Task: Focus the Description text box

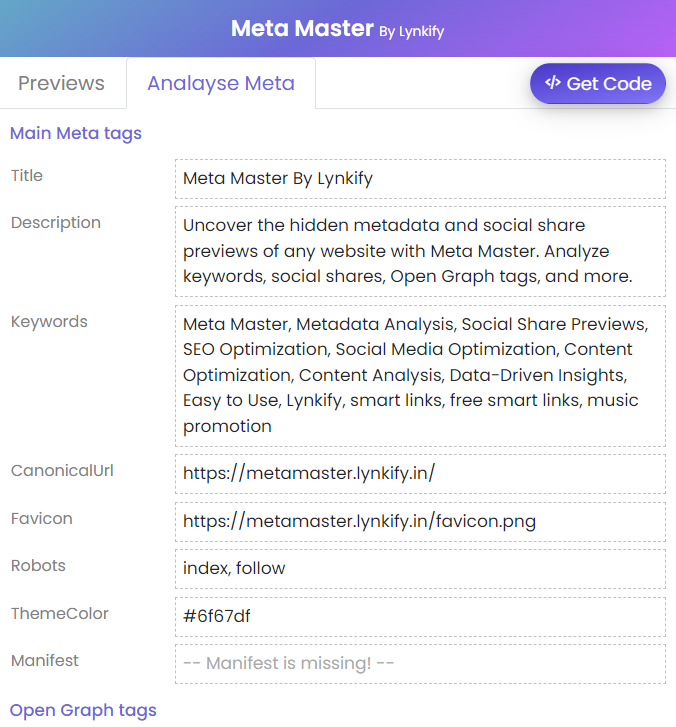Action: [x=420, y=251]
